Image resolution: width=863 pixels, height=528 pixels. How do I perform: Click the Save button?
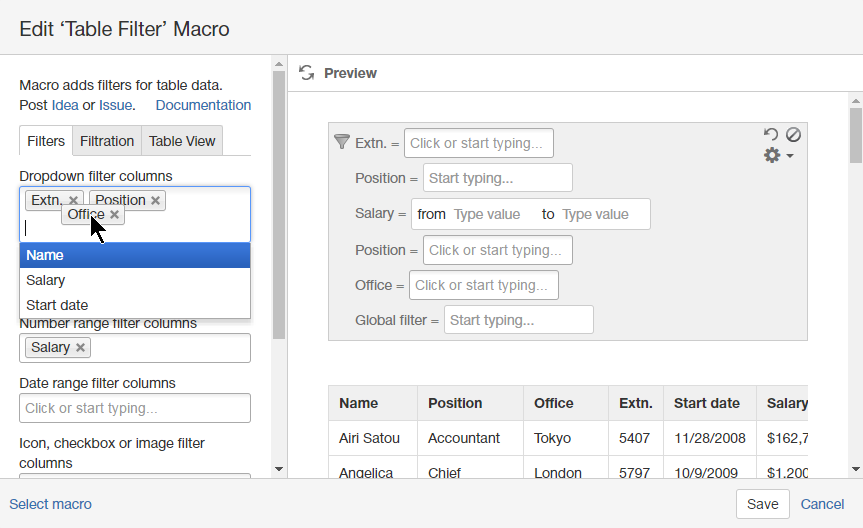762,504
